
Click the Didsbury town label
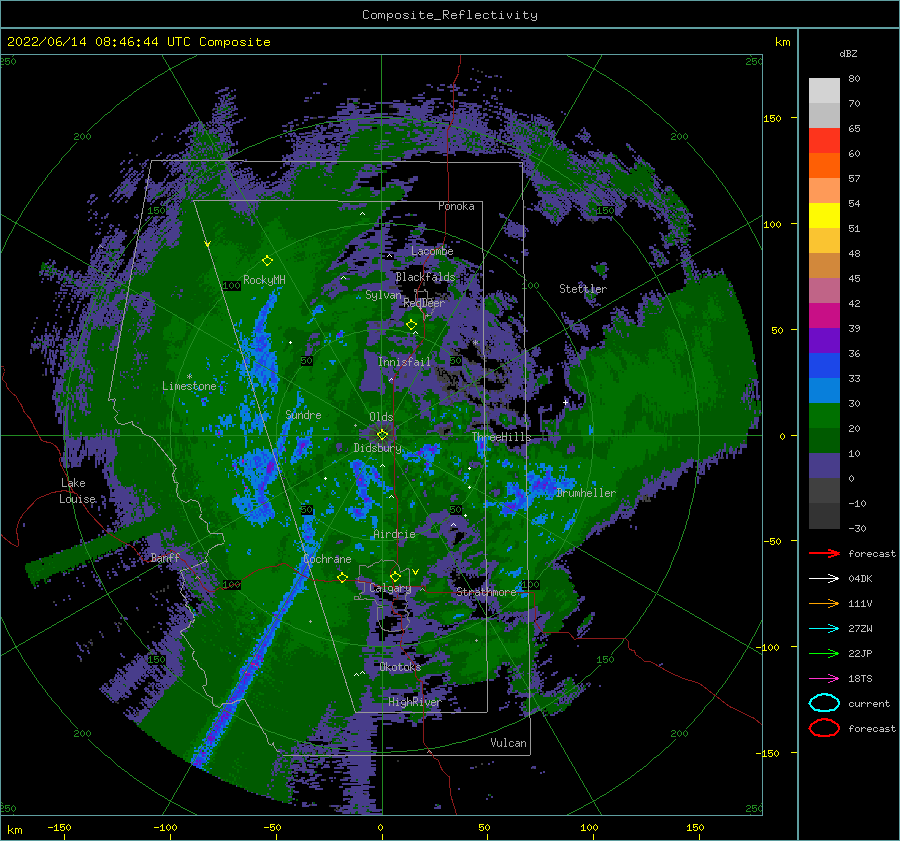[x=378, y=448]
